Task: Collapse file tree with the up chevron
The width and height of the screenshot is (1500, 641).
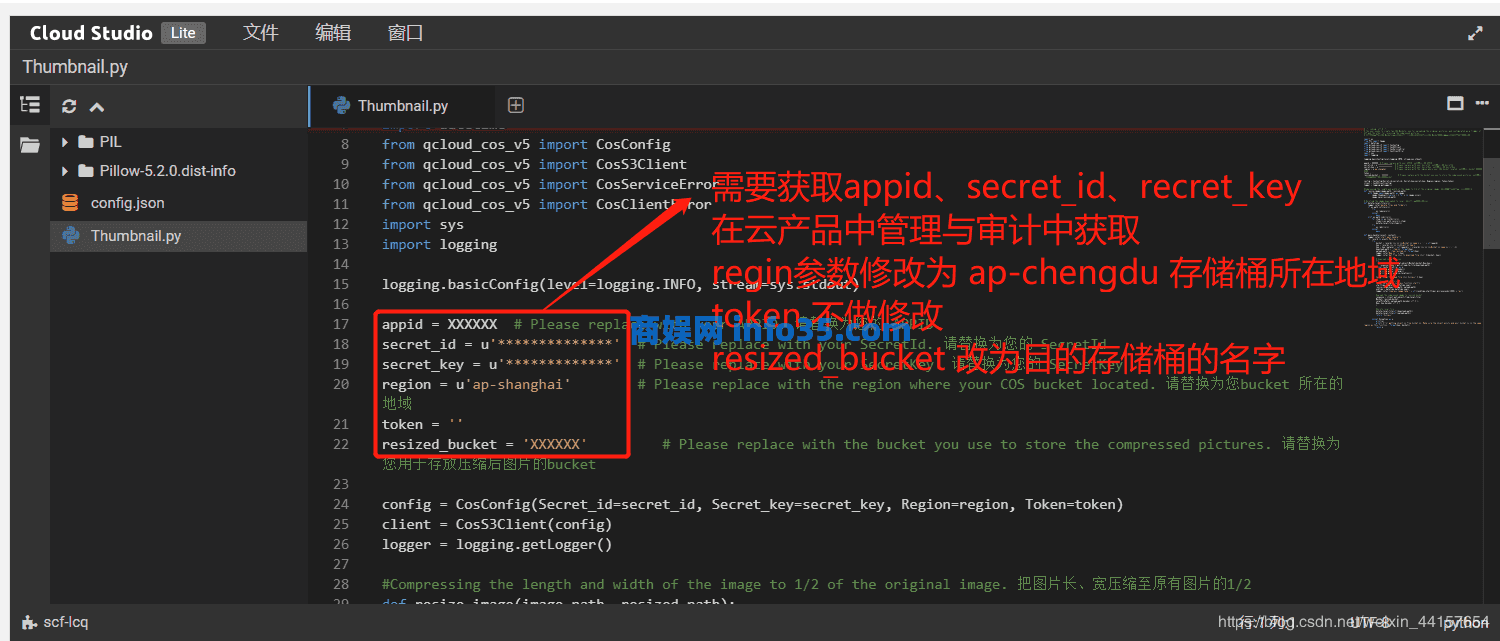Action: pos(97,106)
